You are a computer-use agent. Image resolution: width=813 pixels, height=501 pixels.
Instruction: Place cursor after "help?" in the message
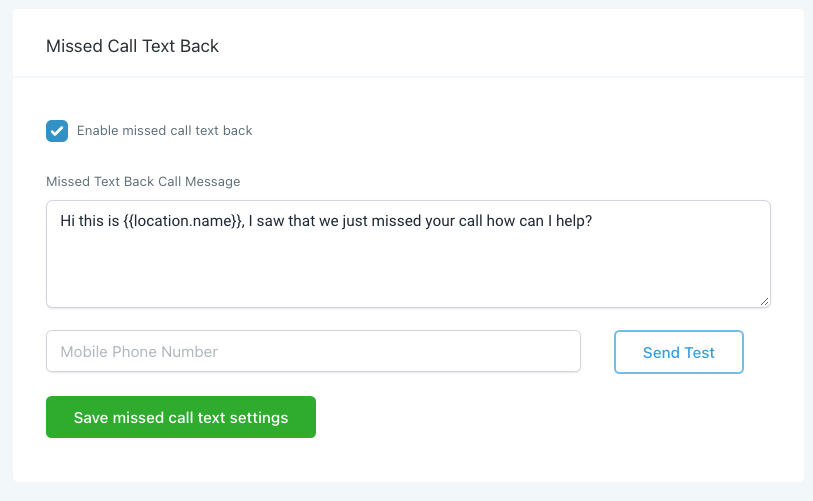point(594,220)
